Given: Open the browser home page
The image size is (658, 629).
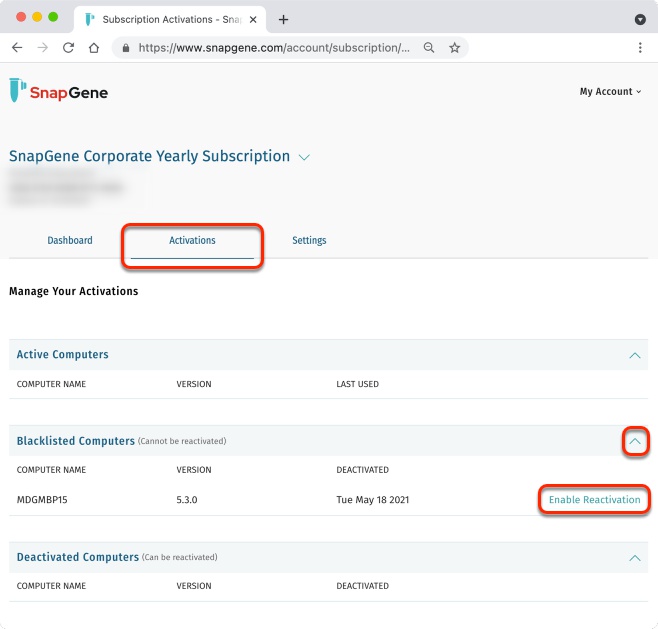Looking at the screenshot, I should tap(94, 47).
